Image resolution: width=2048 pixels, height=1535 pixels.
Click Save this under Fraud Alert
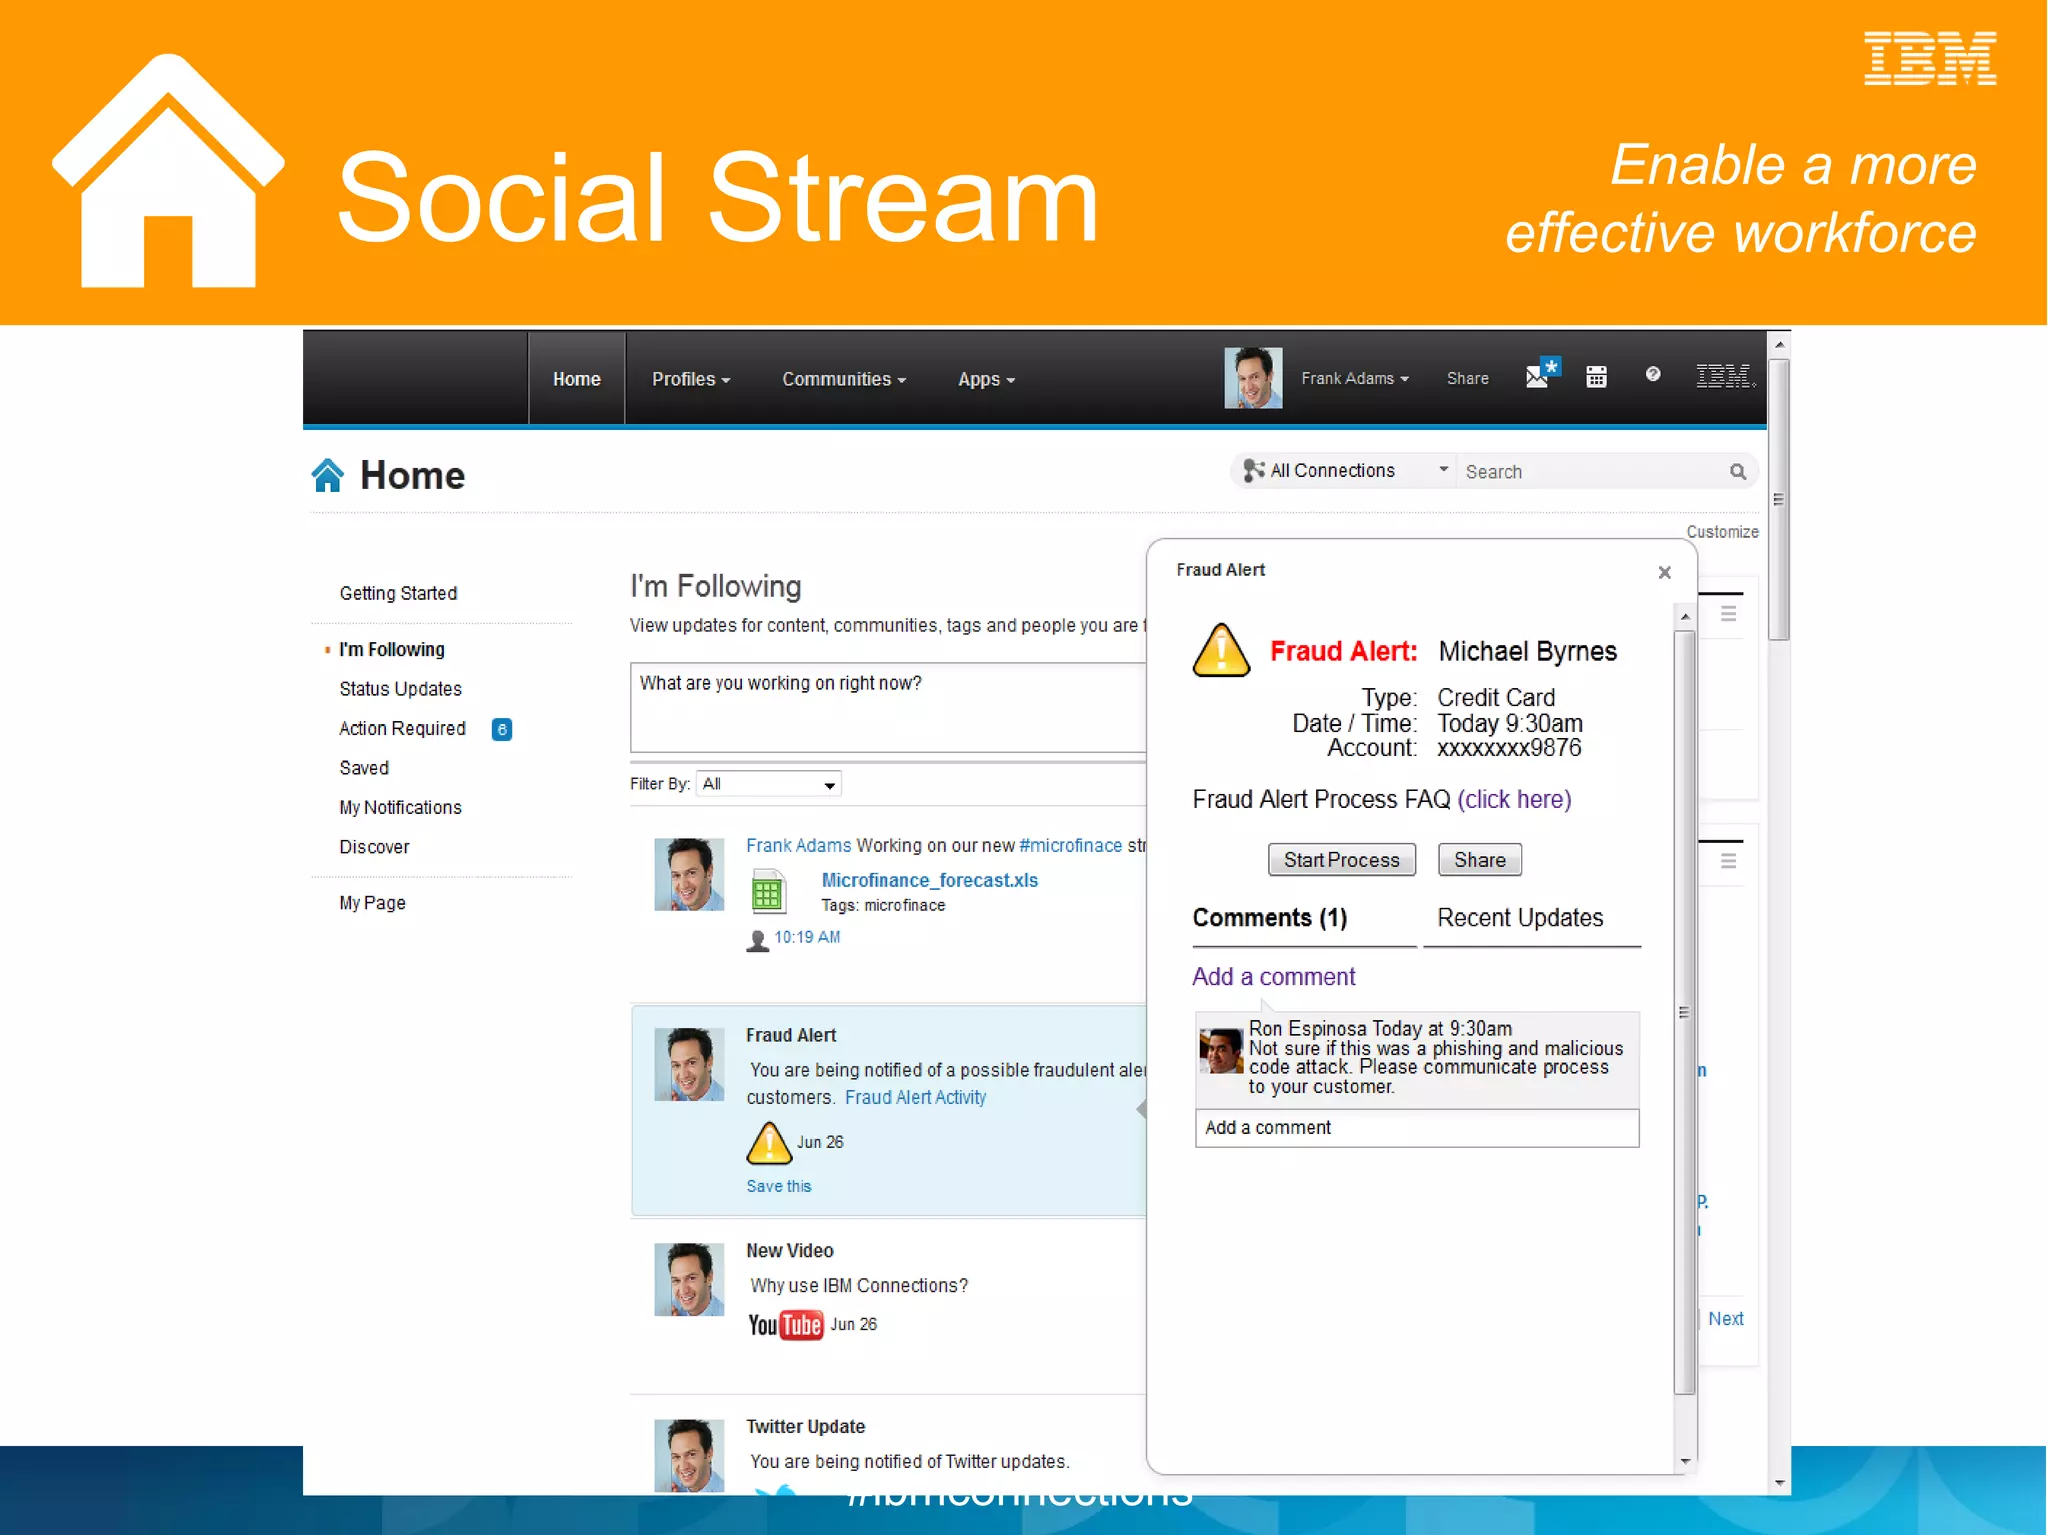tap(778, 1186)
